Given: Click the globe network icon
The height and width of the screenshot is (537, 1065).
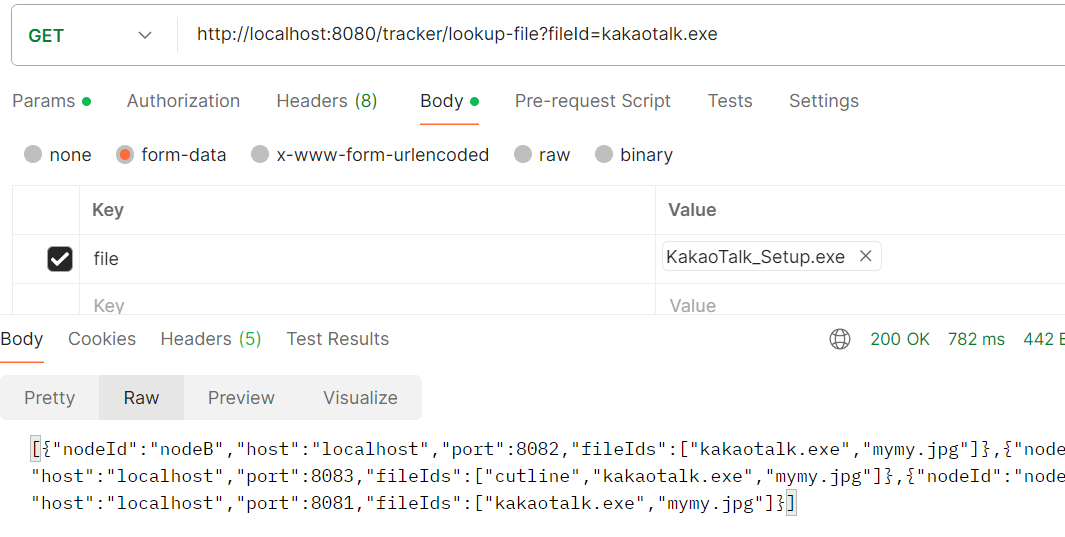Looking at the screenshot, I should pyautogui.click(x=840, y=339).
